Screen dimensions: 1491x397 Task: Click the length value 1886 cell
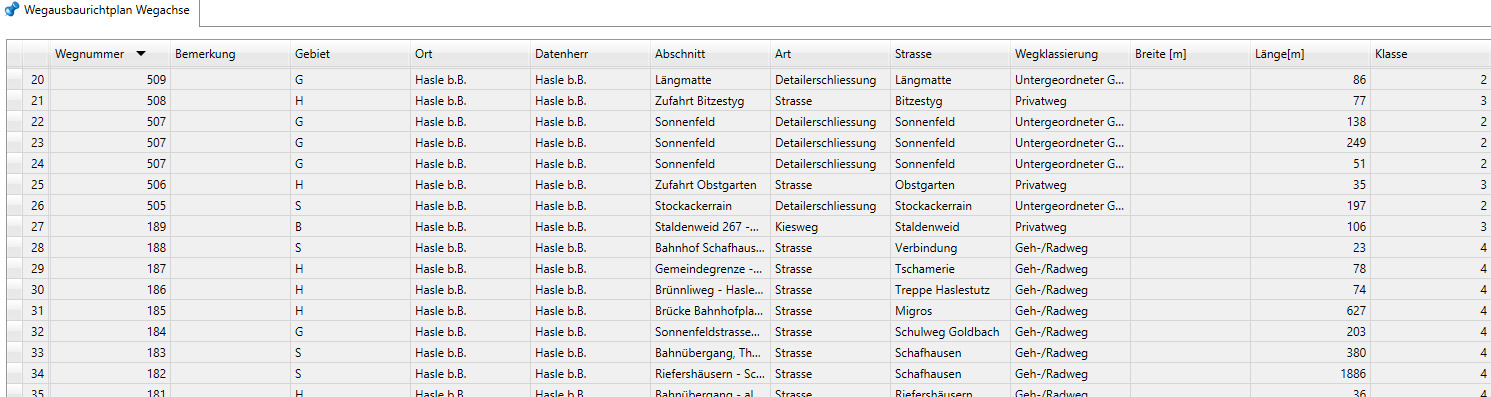tap(1309, 374)
